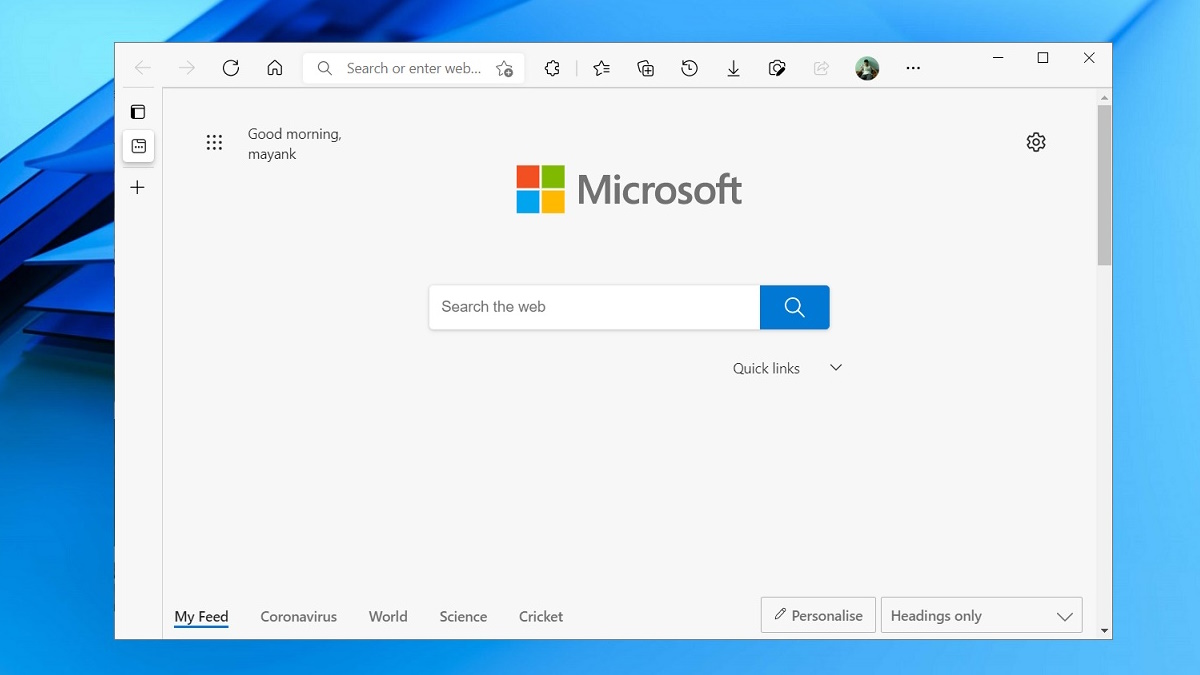1200x675 pixels.
Task: Open page settings gear icon
Action: [1036, 142]
